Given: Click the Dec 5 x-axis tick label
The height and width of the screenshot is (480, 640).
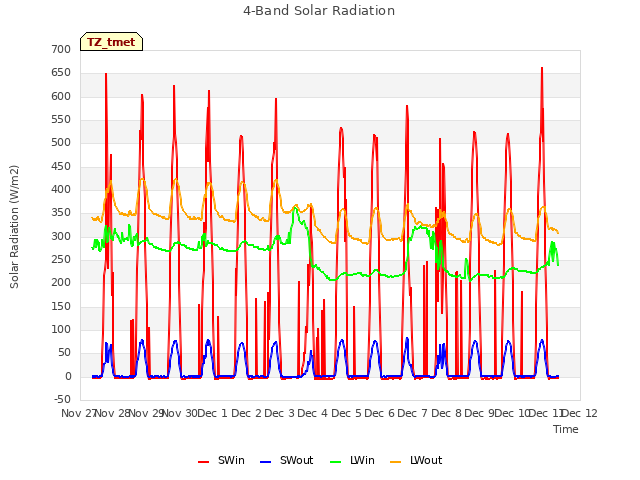Looking at the screenshot, I should coord(346,413).
